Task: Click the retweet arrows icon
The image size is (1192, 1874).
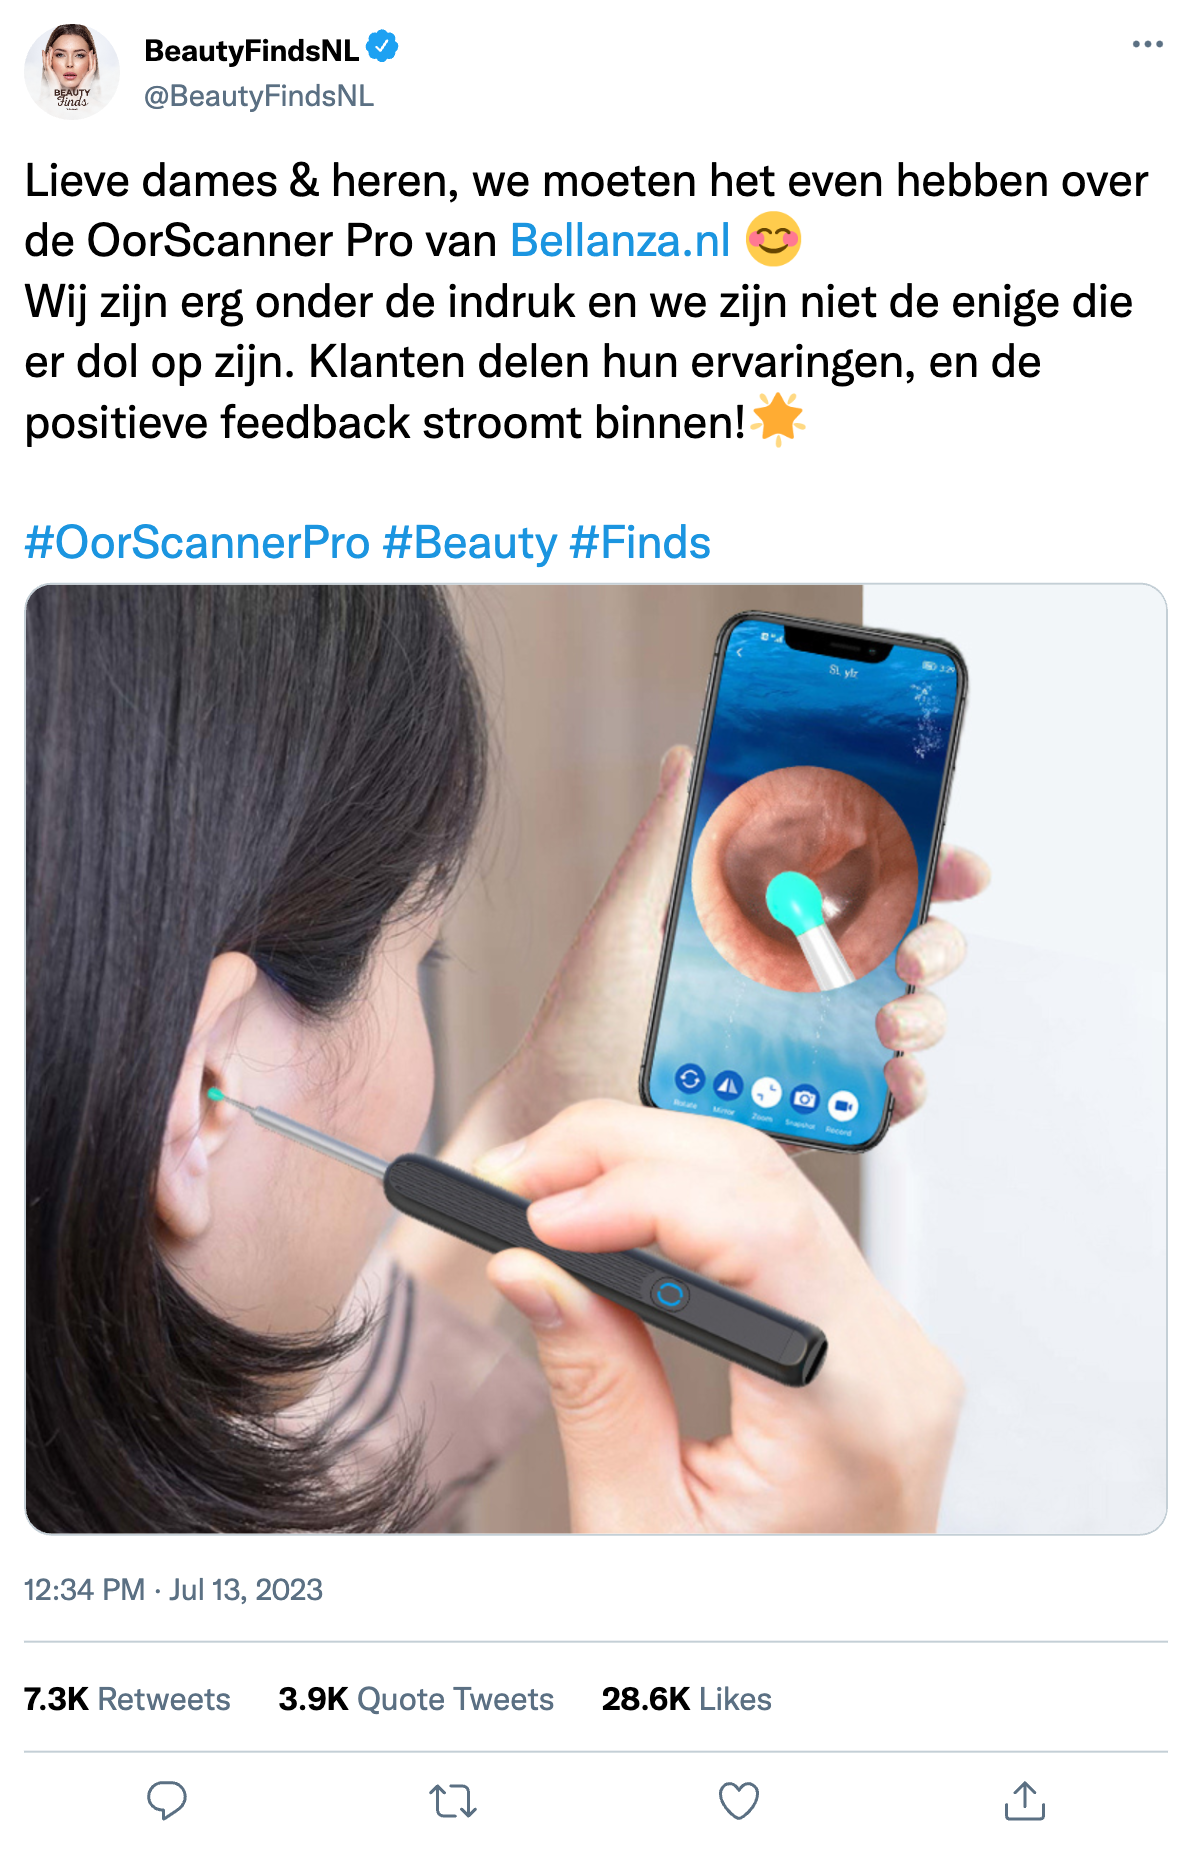Action: tap(453, 1801)
